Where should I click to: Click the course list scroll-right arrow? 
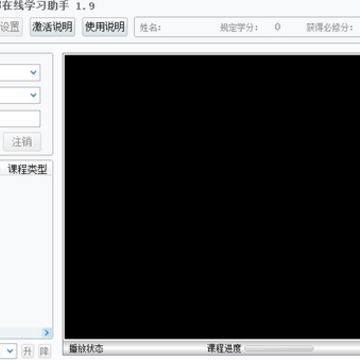(46, 332)
